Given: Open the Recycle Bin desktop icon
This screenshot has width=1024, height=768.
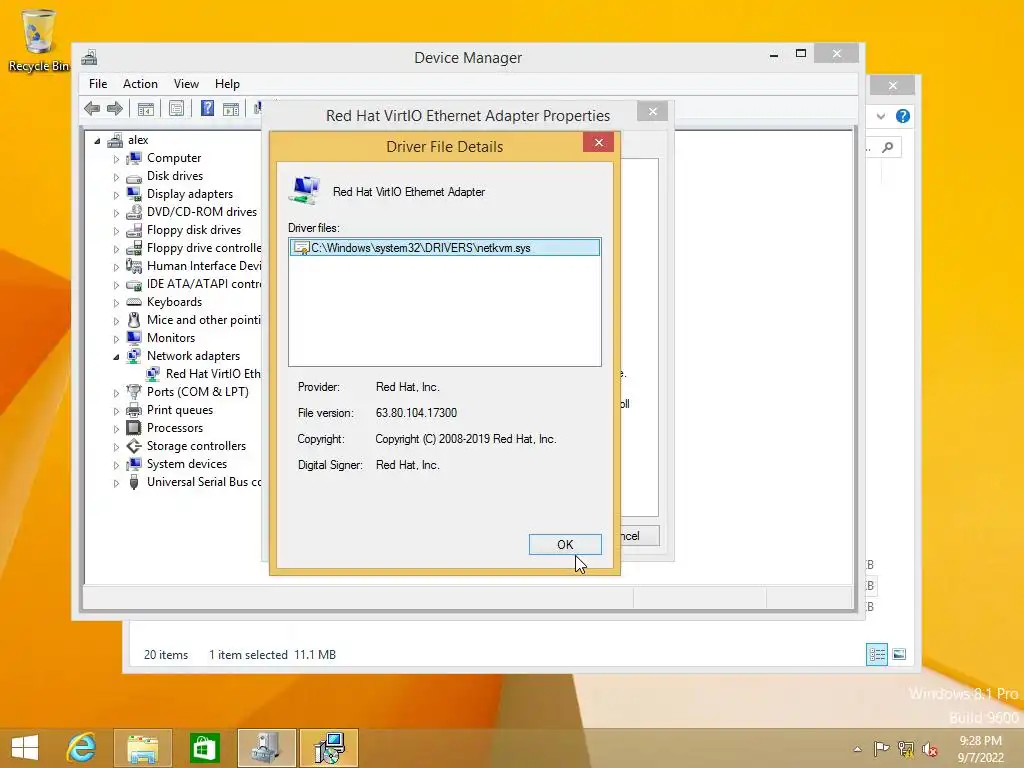Looking at the screenshot, I should (x=39, y=39).
